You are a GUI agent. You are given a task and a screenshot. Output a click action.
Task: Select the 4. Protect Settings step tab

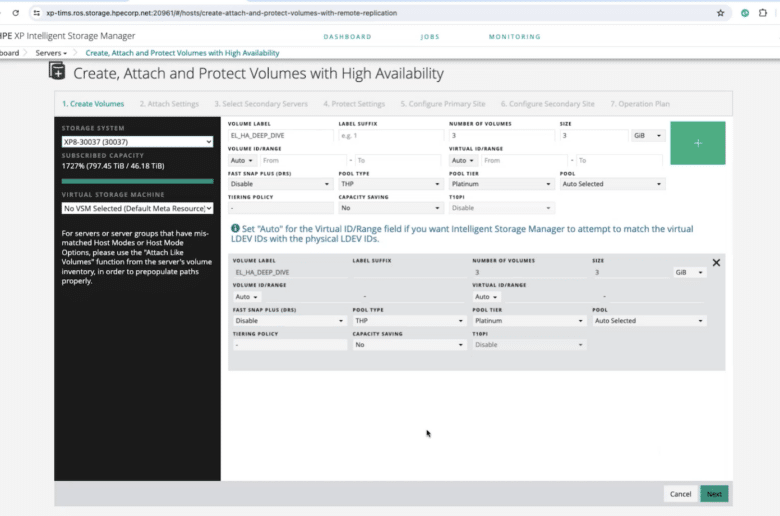354,103
